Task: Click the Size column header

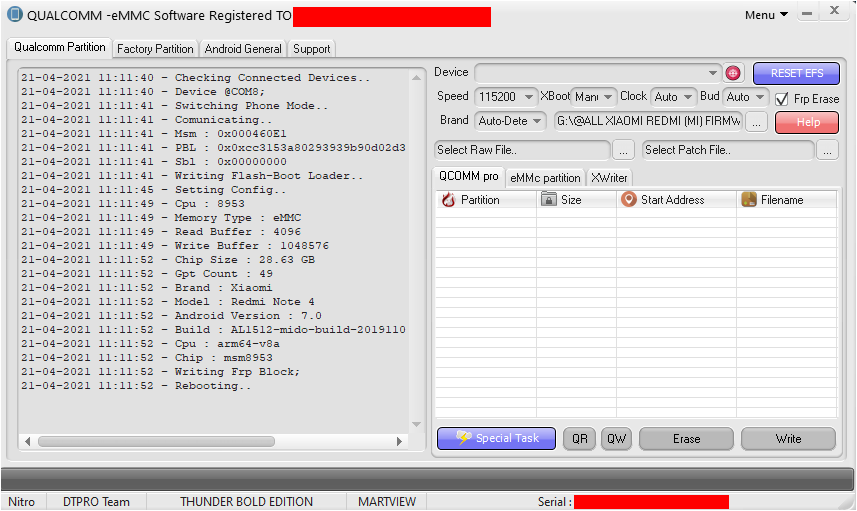Action: (577, 199)
